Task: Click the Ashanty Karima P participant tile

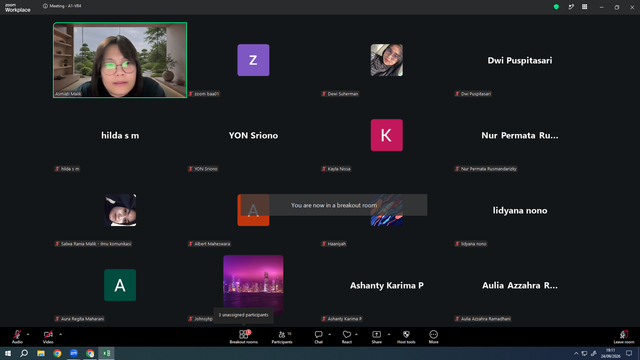Action: point(387,285)
